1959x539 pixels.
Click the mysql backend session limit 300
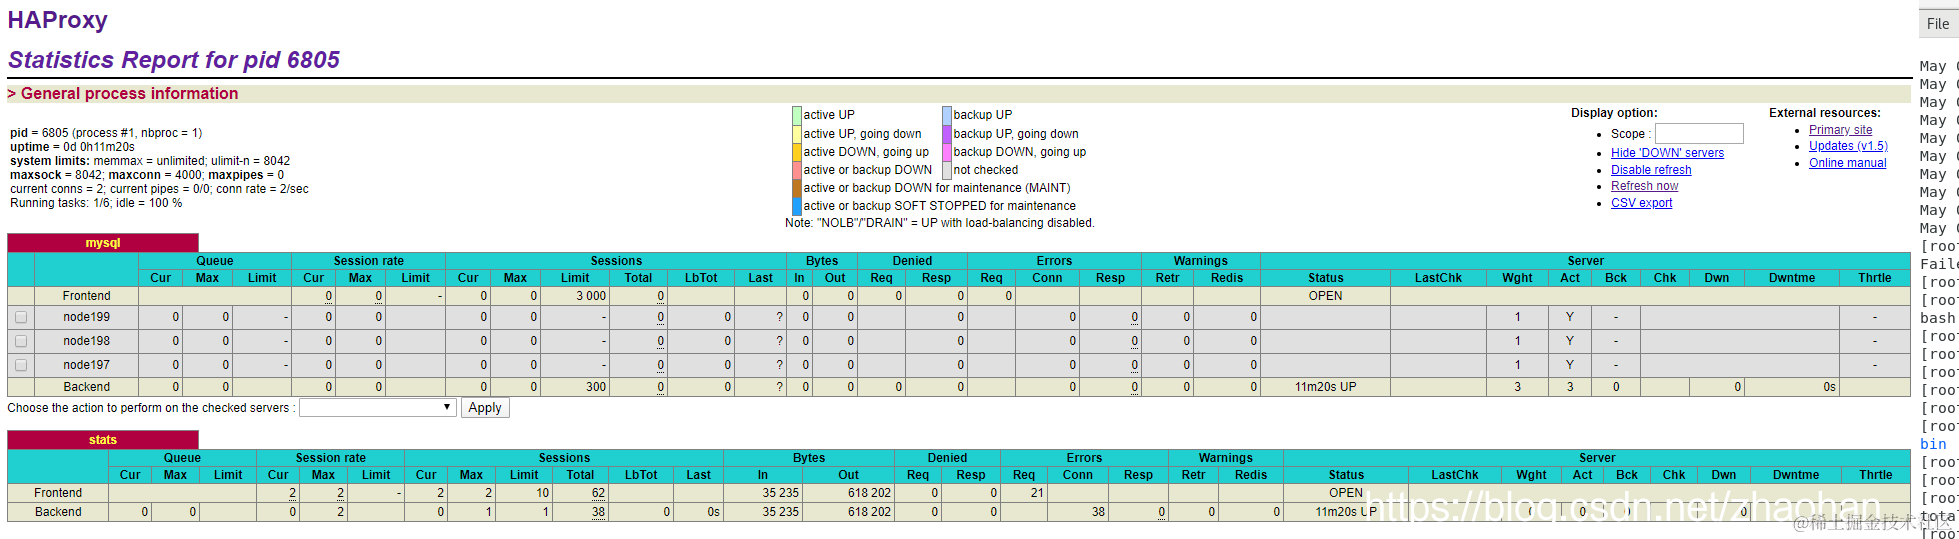click(x=596, y=387)
